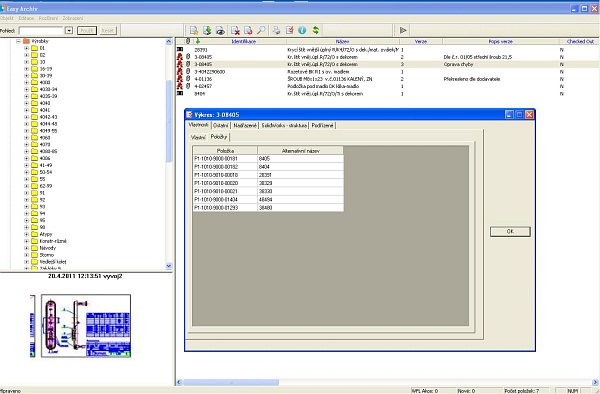Click the Výkres dialog title bar icon
This screenshot has height=394, width=600.
(189, 114)
